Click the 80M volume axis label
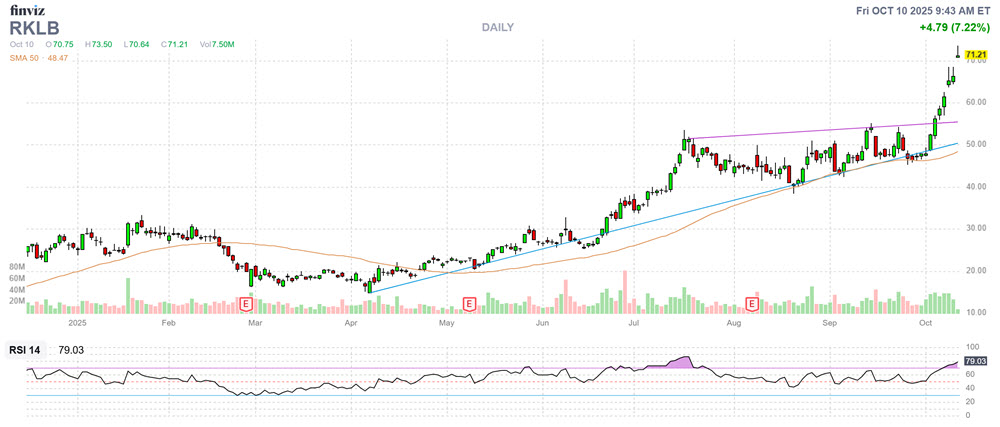This screenshot has width=1000, height=427. tap(16, 268)
